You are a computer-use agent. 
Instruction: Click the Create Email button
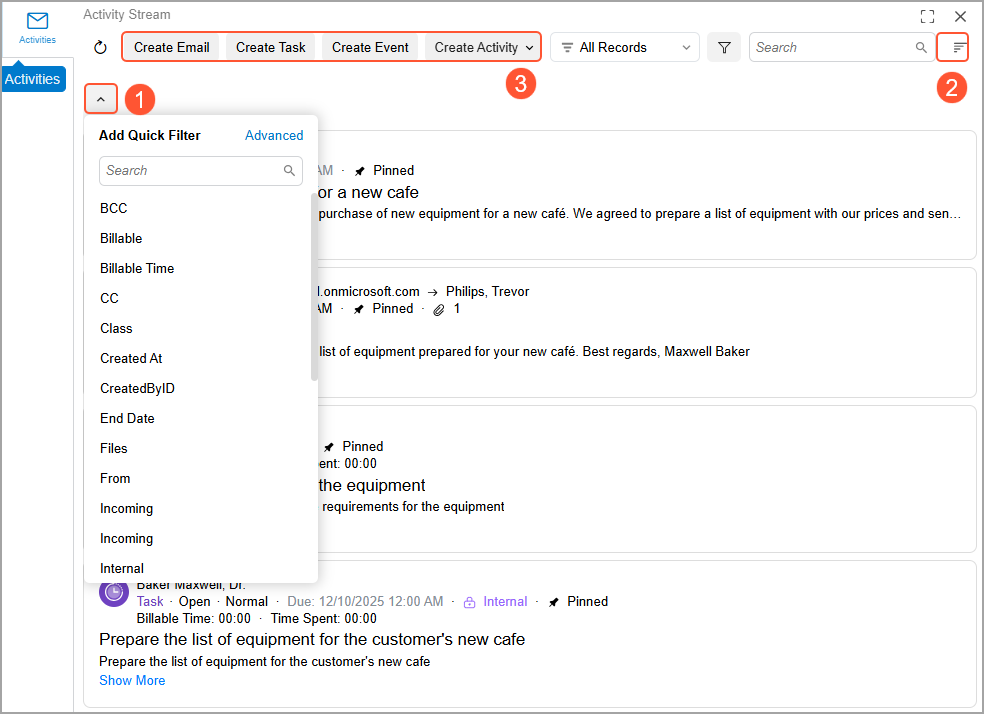tap(171, 48)
